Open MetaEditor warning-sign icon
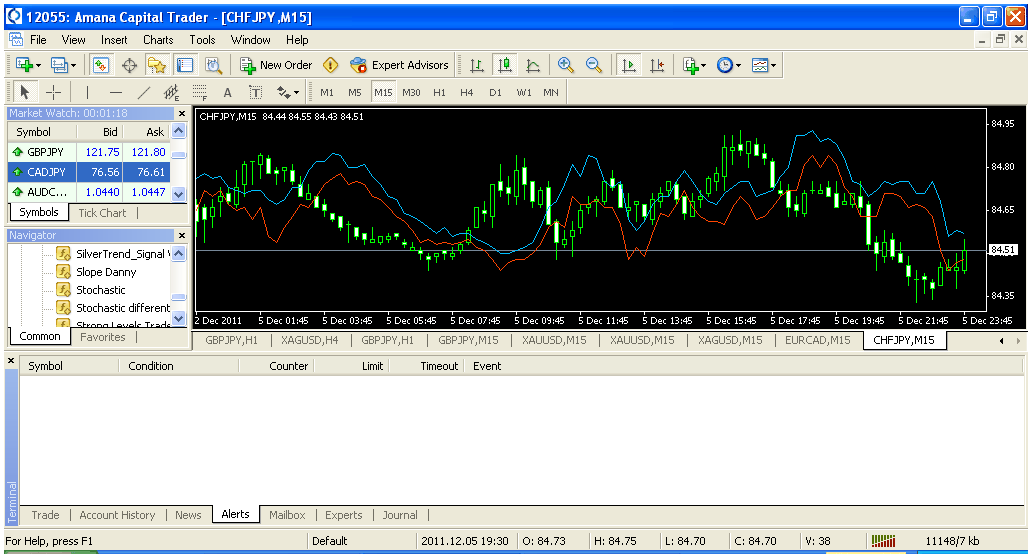The height and width of the screenshot is (554, 1032). tap(330, 65)
